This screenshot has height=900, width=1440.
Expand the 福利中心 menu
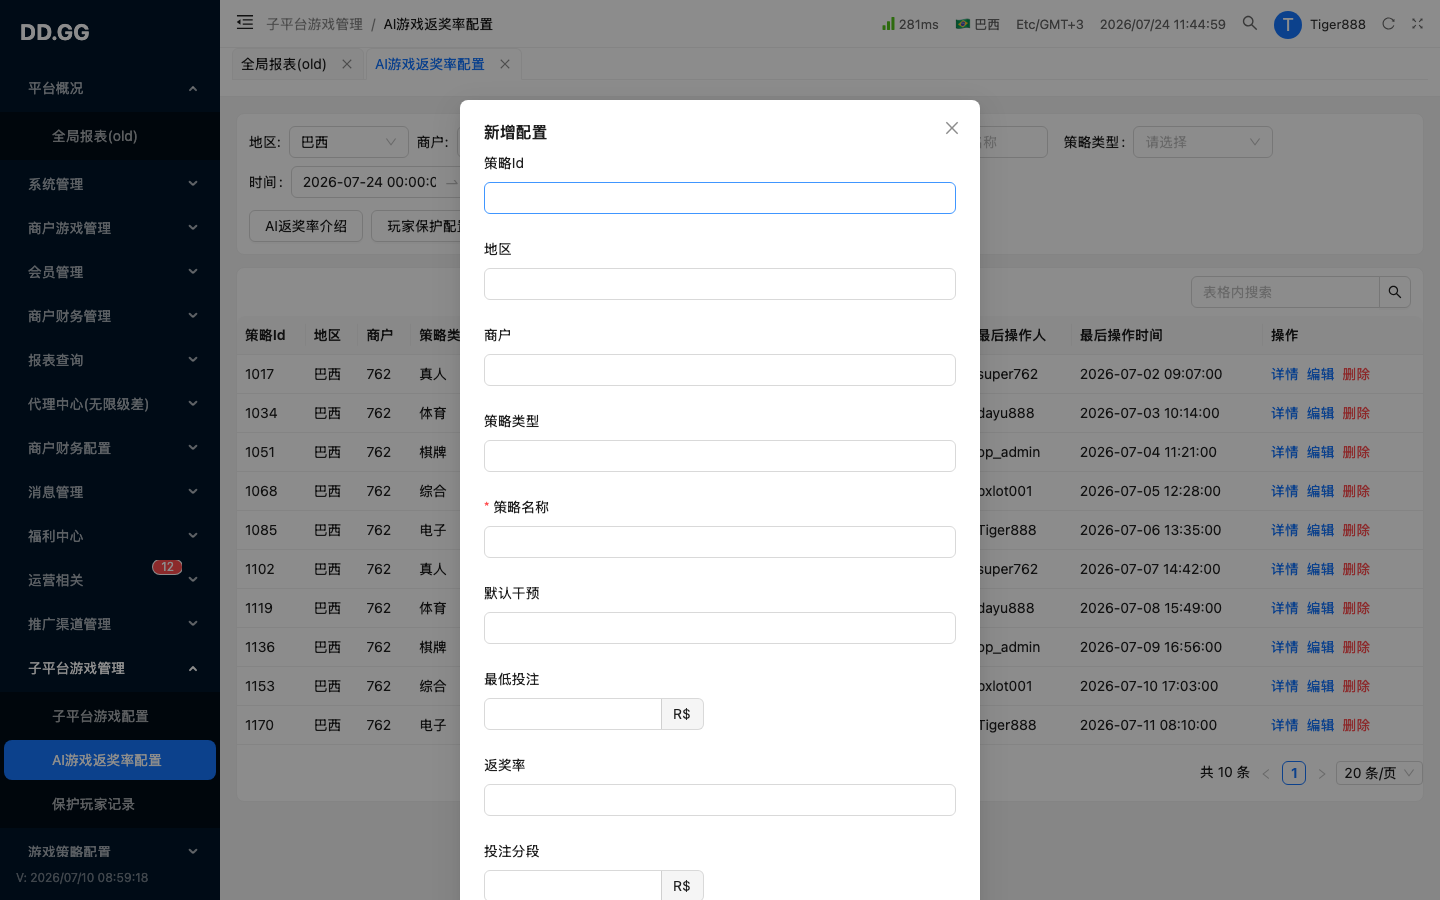[110, 536]
